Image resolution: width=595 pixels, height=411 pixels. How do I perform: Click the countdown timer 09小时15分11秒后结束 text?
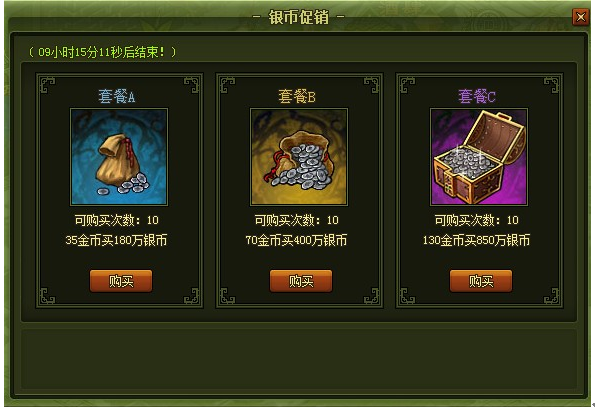(x=102, y=52)
